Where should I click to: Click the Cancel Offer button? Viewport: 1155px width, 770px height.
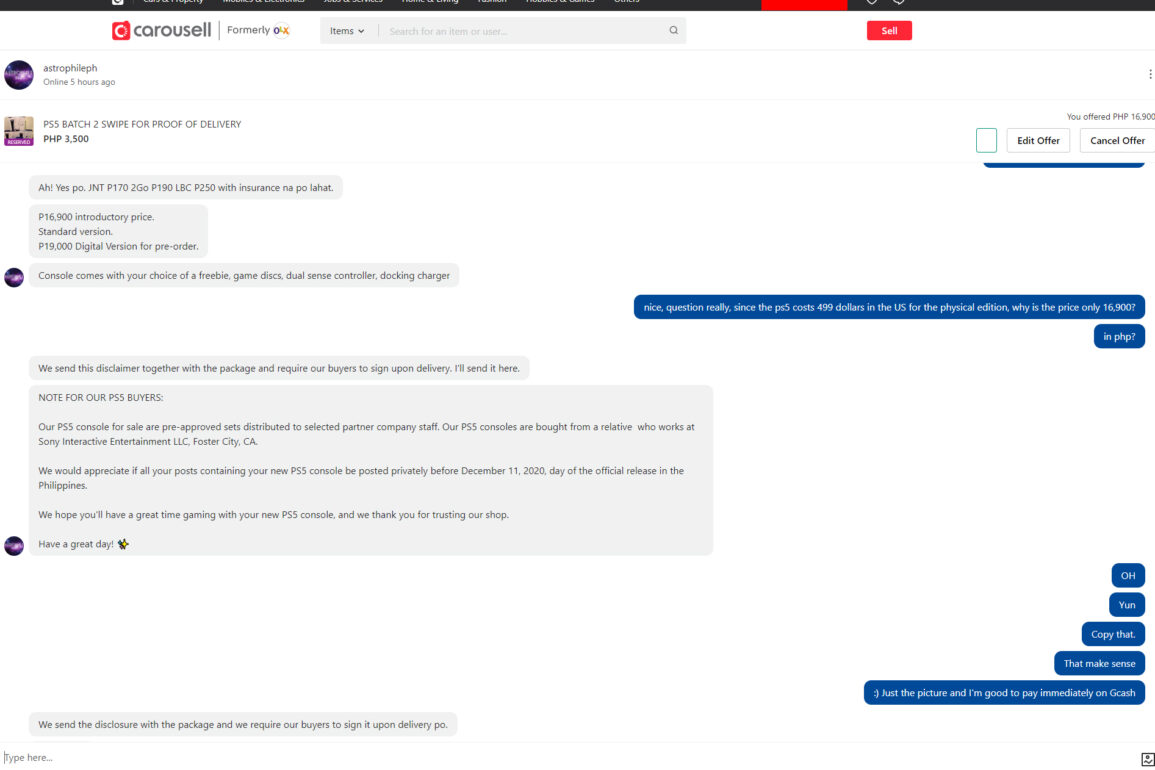(1117, 140)
